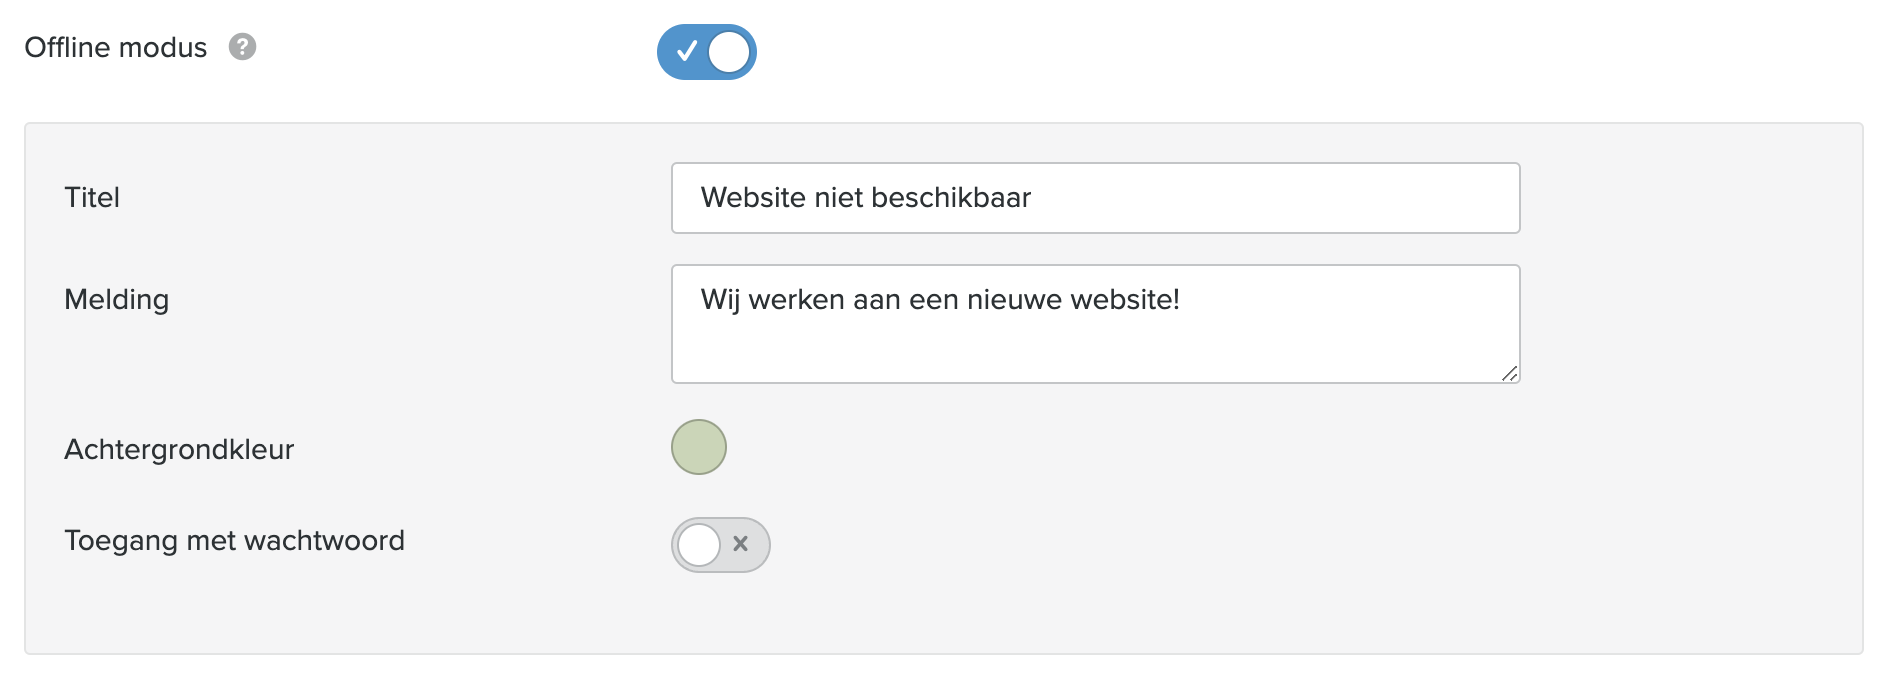Screen dimensions: 1886x682
Task: Click the "Achtergrondkleur" label
Action: 179,449
